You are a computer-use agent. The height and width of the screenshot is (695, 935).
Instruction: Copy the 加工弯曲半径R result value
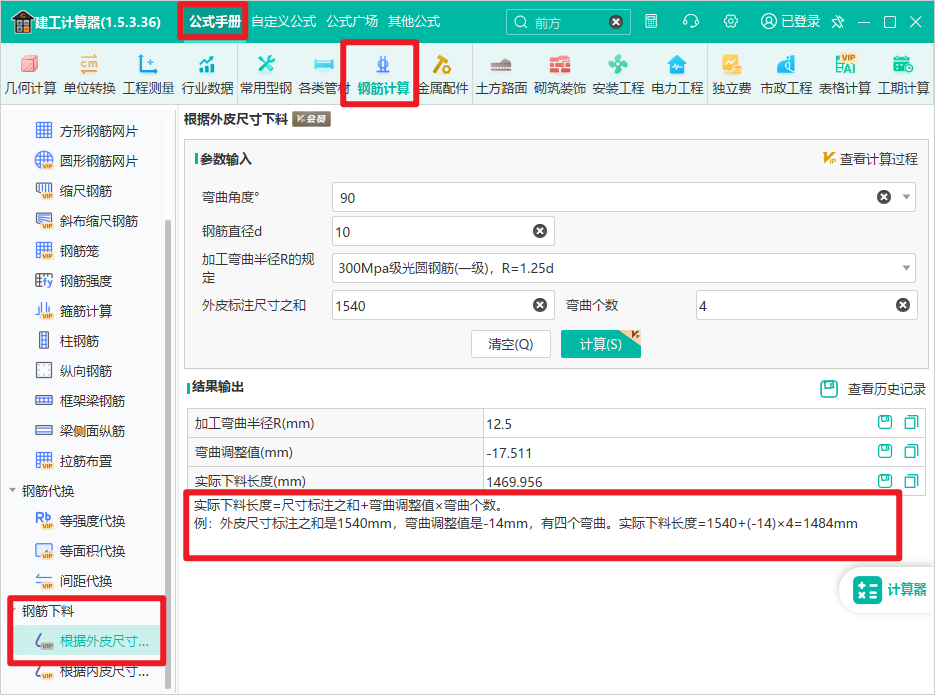(x=911, y=422)
